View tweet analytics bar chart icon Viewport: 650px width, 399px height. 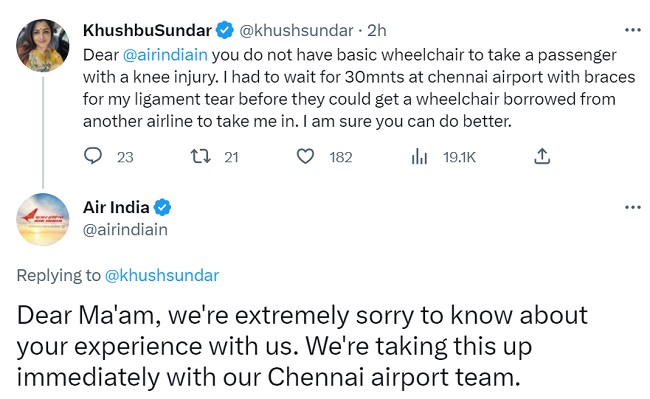click(419, 157)
